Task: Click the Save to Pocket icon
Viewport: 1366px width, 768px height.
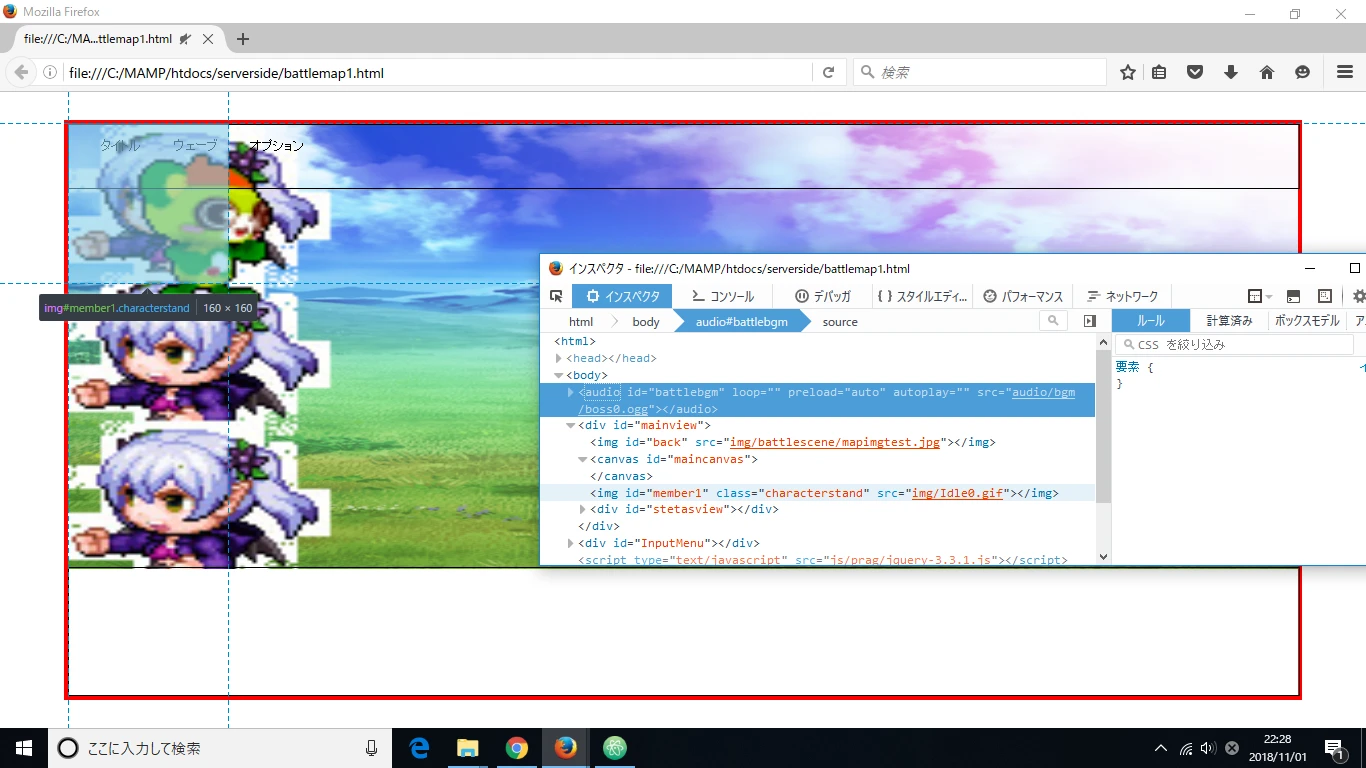Action: 1195,72
